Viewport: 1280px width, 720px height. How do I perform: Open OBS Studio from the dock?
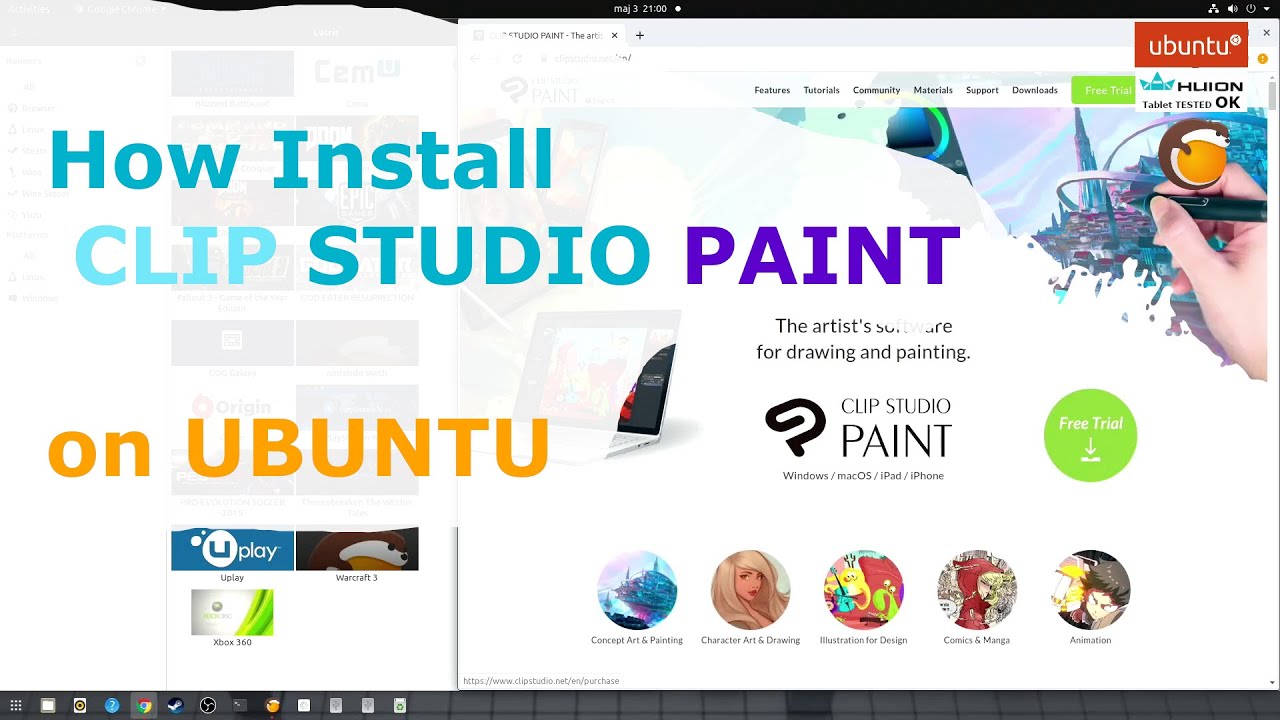point(208,706)
